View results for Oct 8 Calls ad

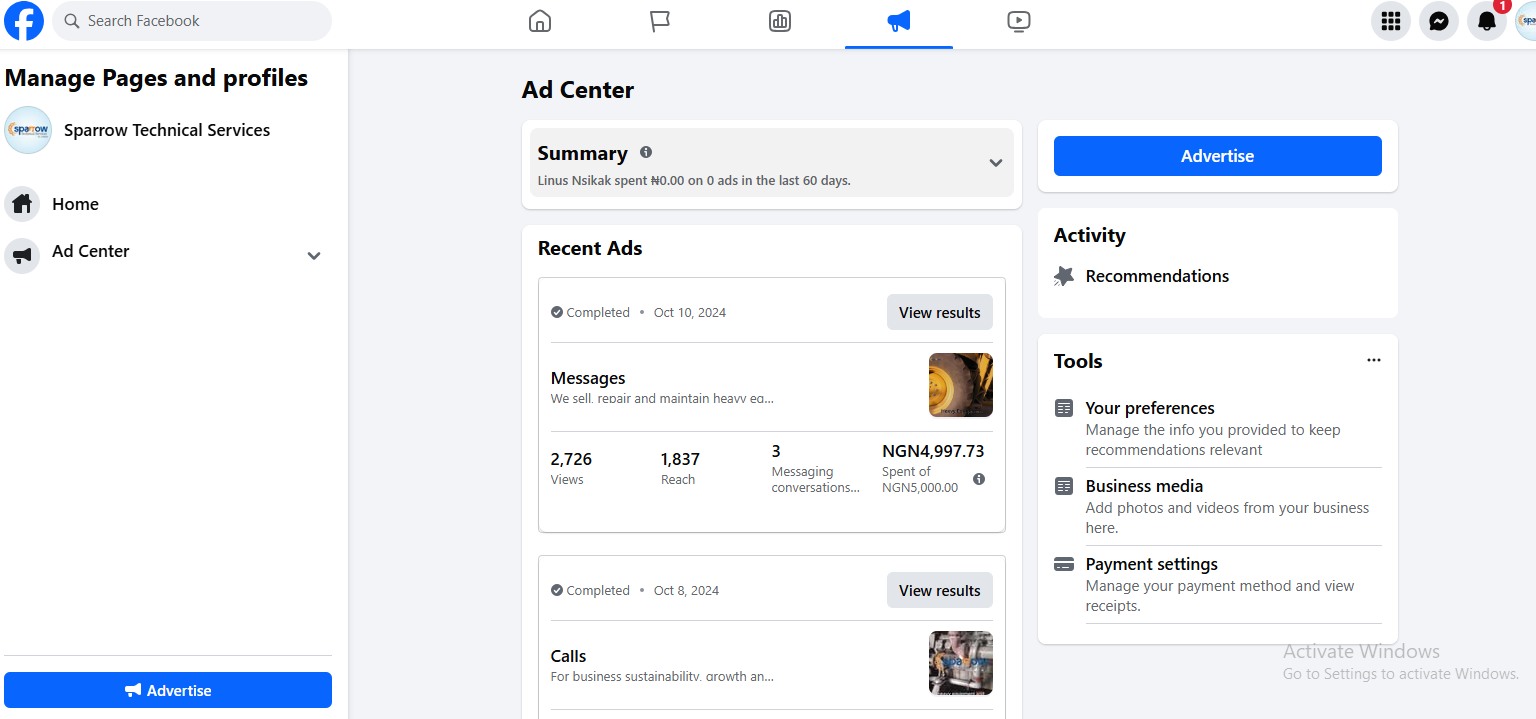939,590
